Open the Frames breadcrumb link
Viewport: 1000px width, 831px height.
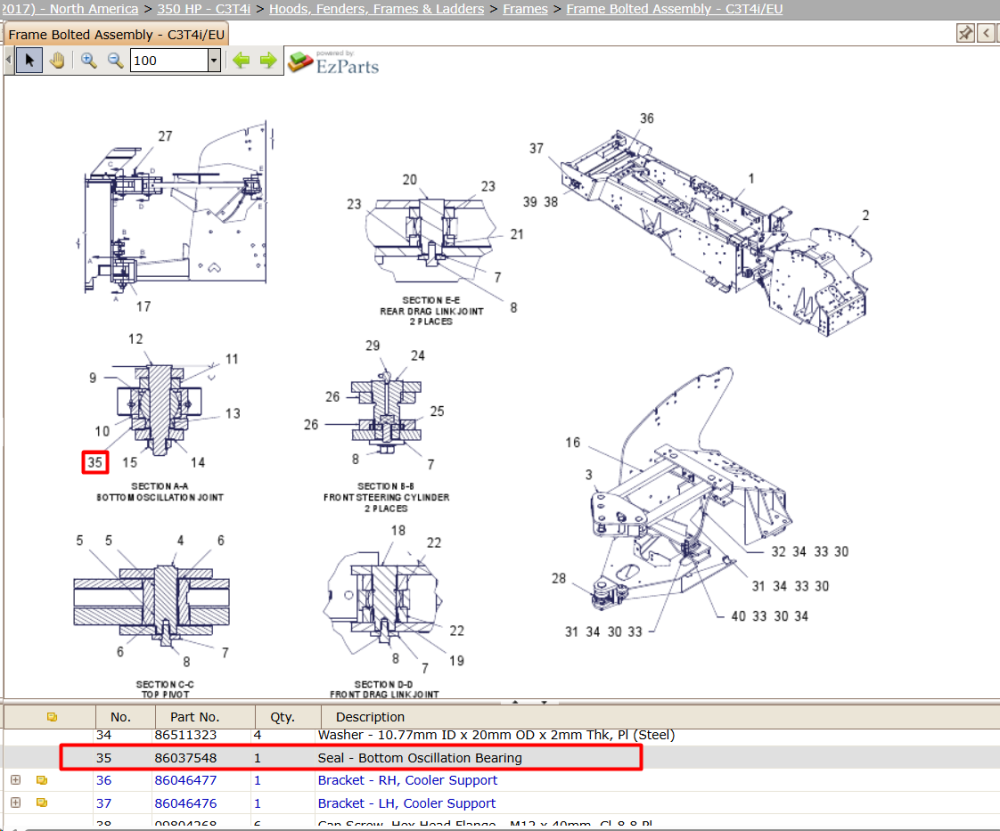click(525, 9)
